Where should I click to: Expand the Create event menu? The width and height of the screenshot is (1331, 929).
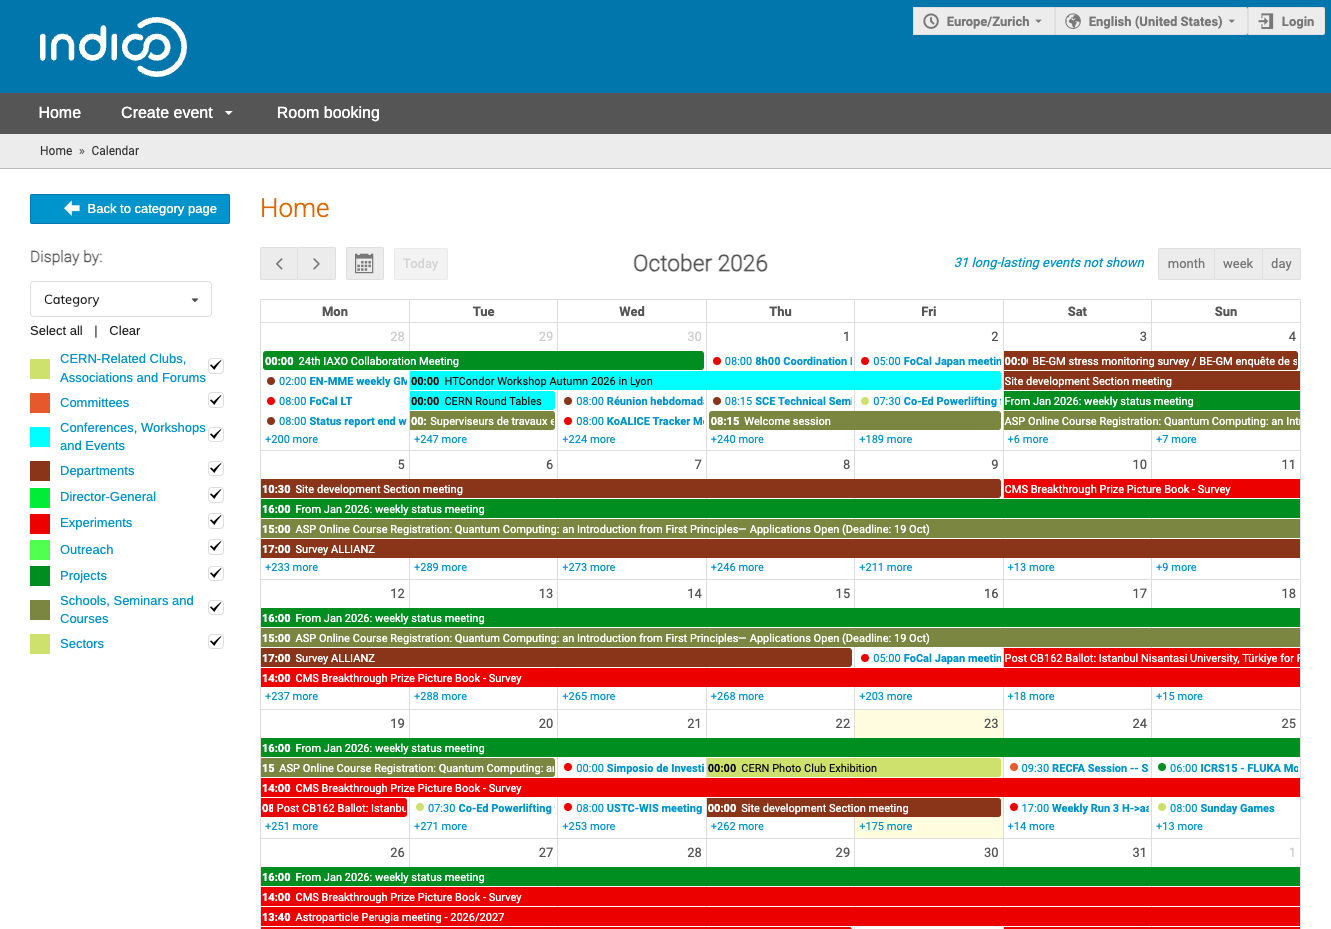pyautogui.click(x=177, y=113)
